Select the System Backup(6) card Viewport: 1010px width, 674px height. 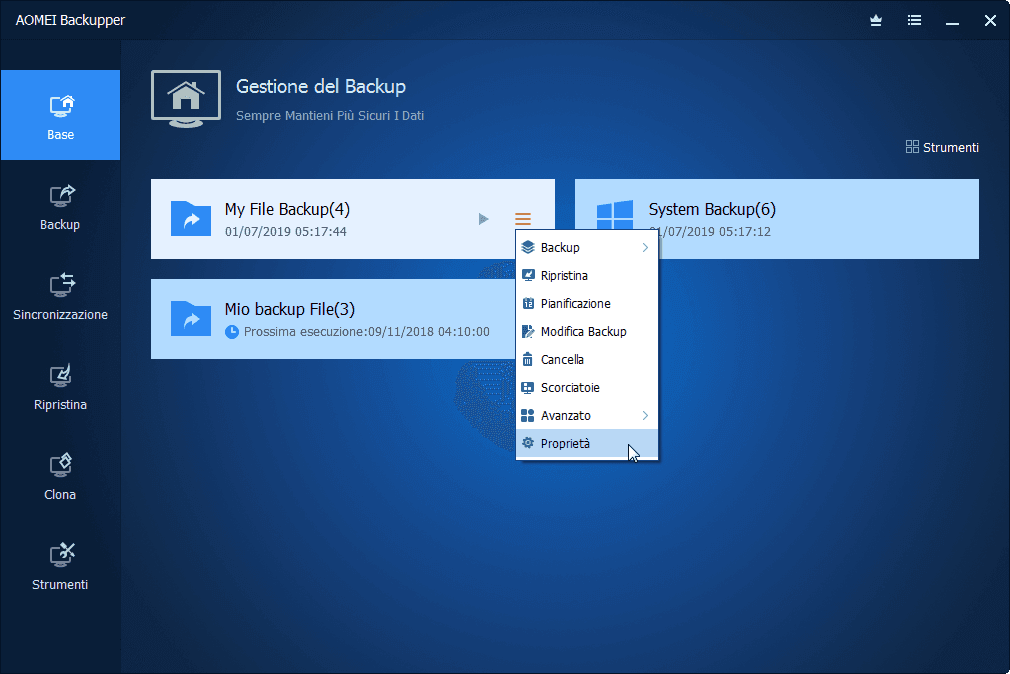pos(777,219)
